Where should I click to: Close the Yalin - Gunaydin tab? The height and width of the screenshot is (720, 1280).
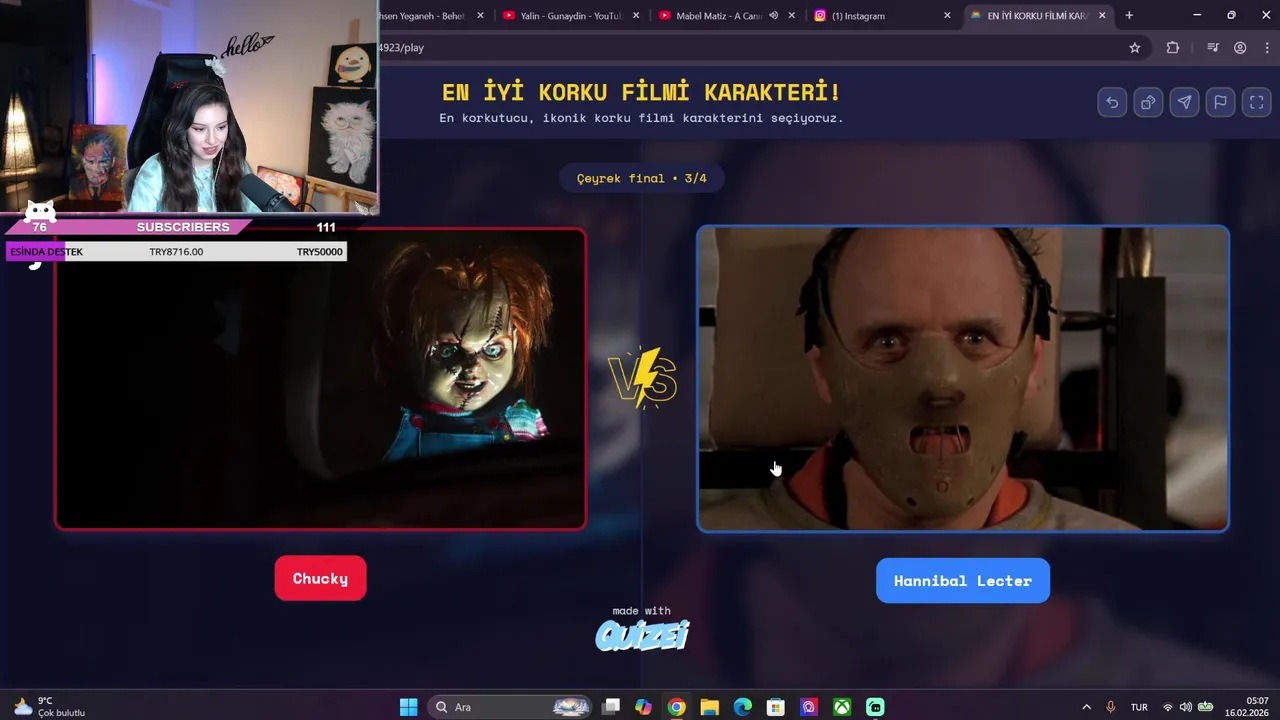pos(636,15)
